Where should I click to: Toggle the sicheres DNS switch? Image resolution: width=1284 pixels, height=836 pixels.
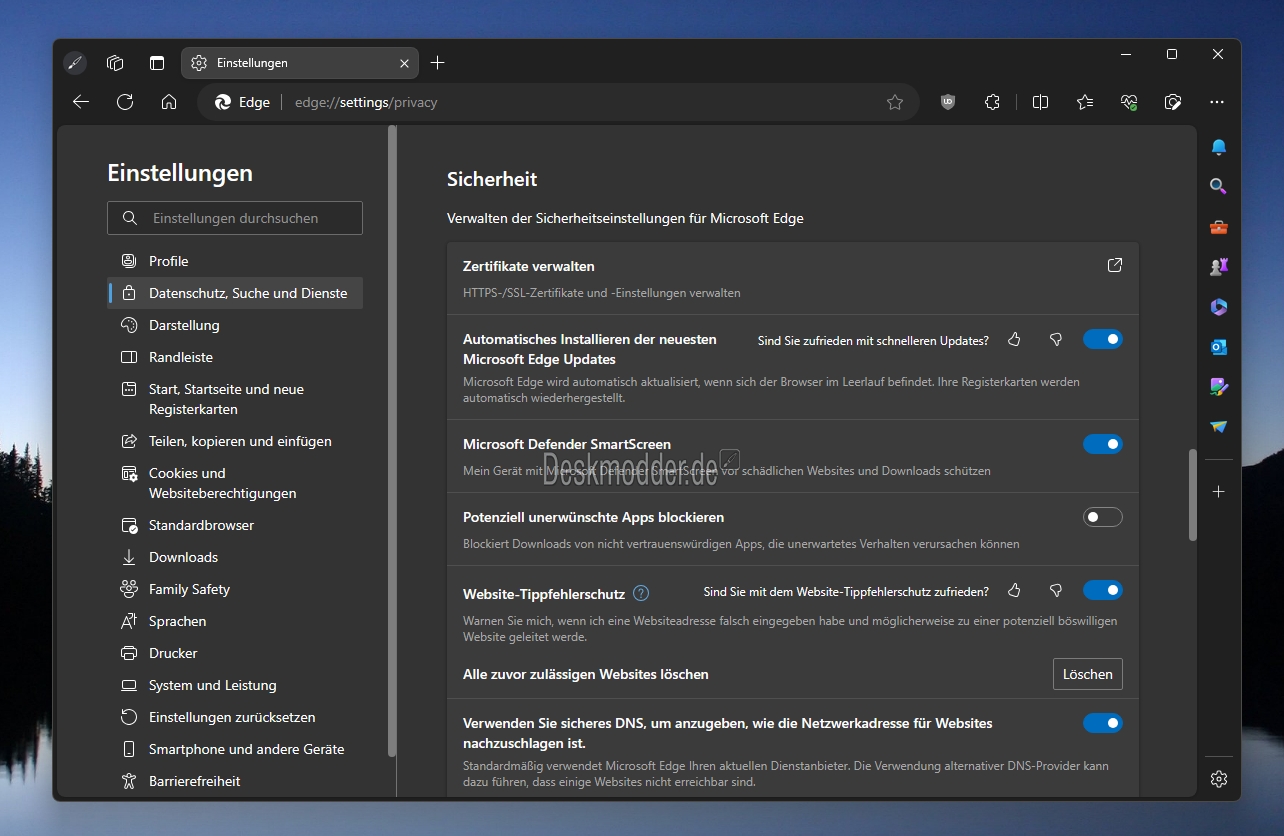(x=1103, y=723)
